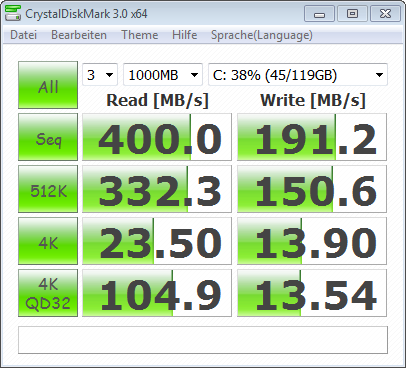Minimize the CrystalDiskMark window

[319, 14]
